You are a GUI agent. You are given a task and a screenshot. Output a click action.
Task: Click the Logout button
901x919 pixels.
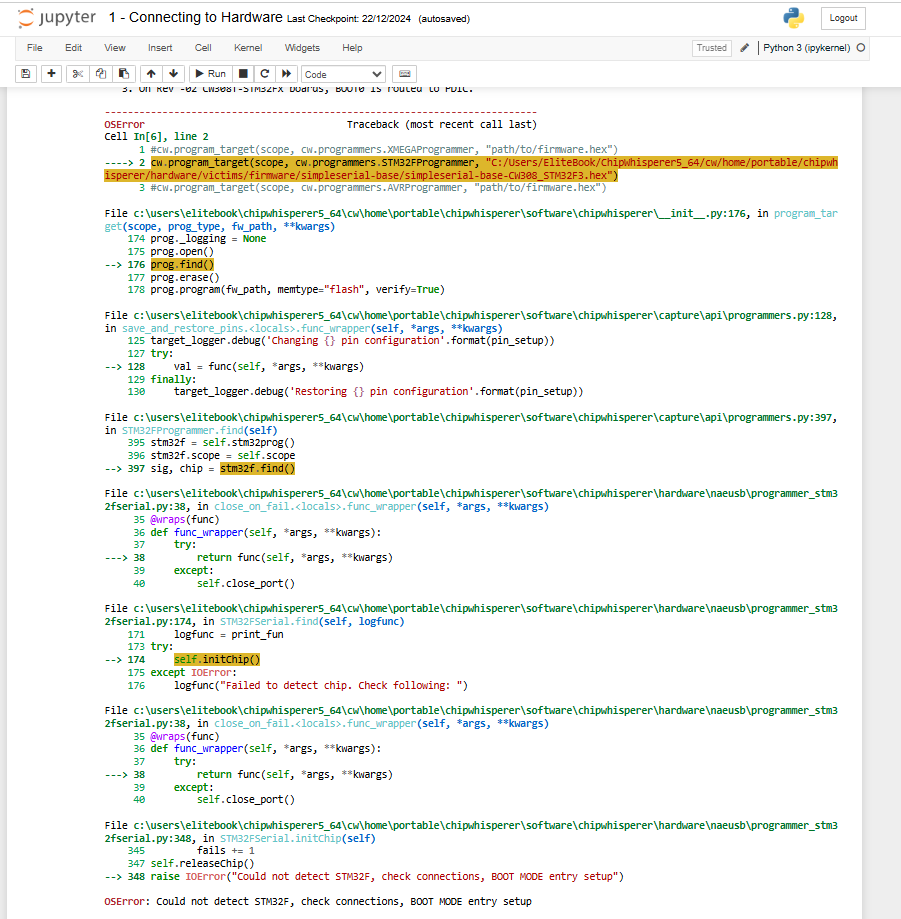pyautogui.click(x=843, y=18)
